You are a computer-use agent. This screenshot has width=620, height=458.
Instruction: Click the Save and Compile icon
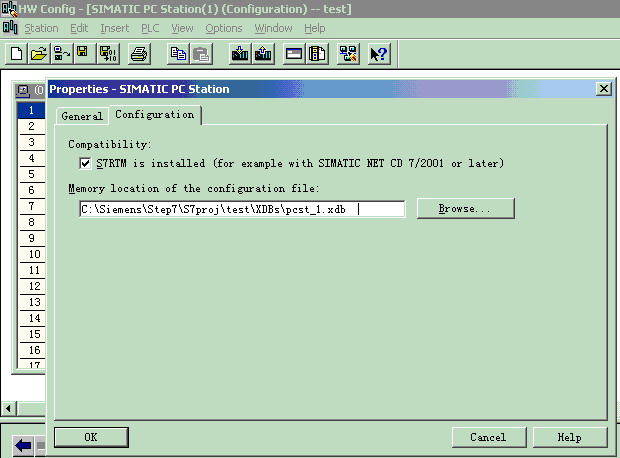[108, 53]
